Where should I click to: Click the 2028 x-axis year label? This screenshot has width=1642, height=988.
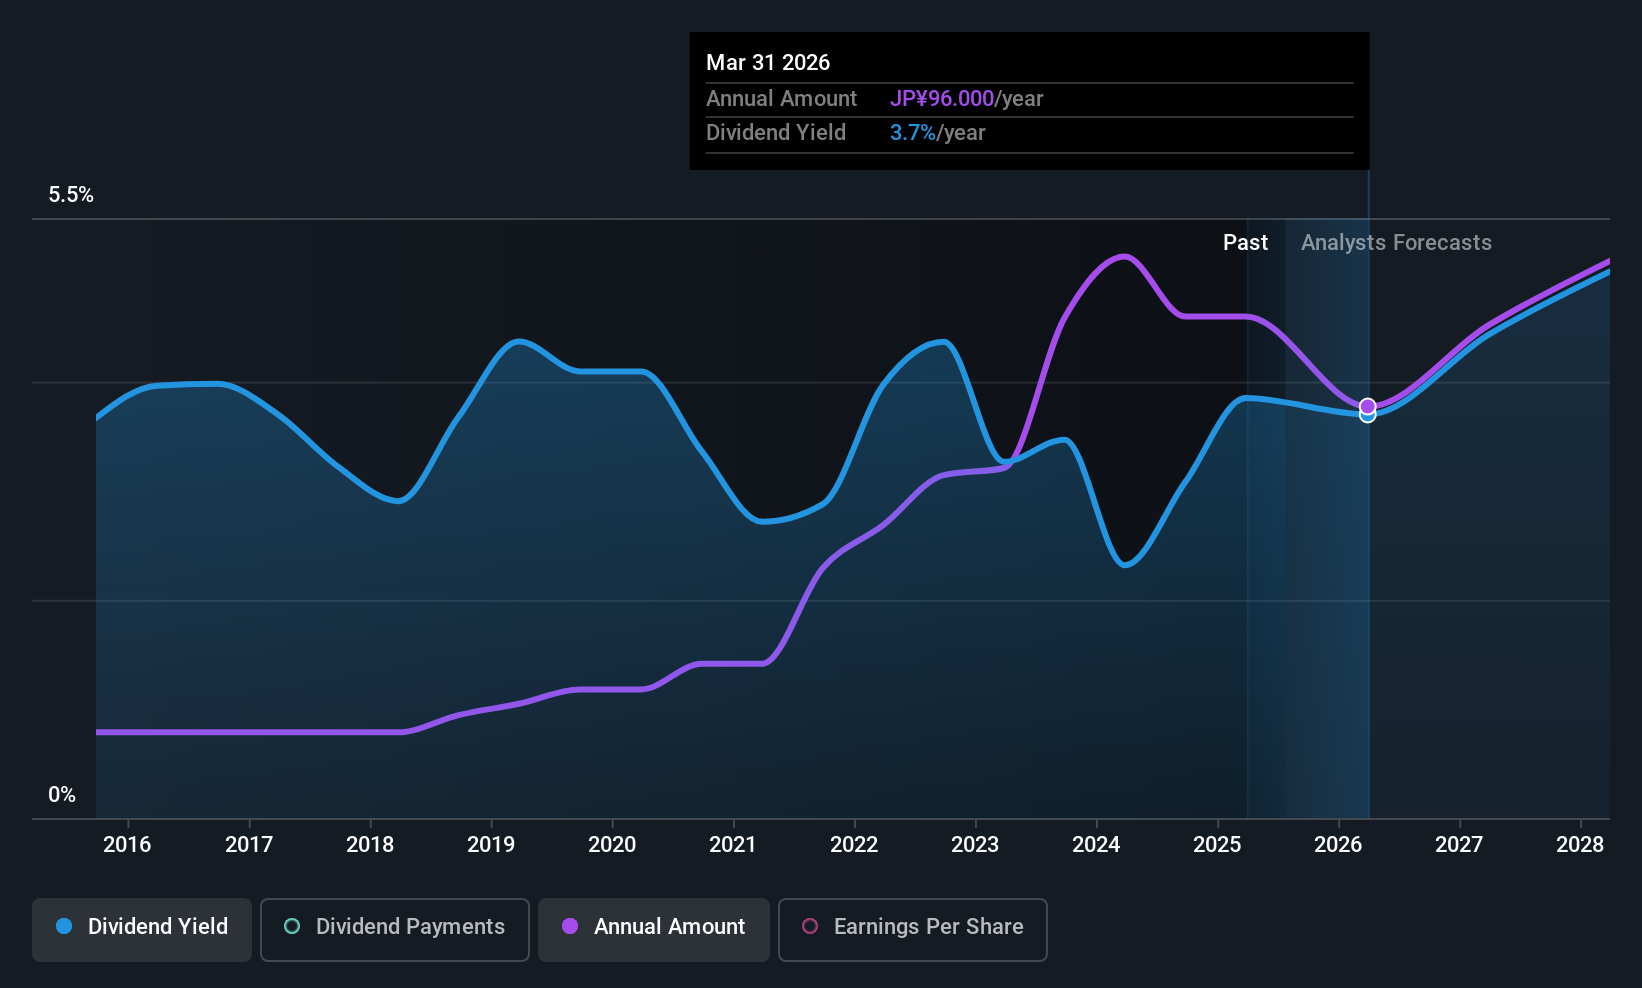[x=1580, y=845]
